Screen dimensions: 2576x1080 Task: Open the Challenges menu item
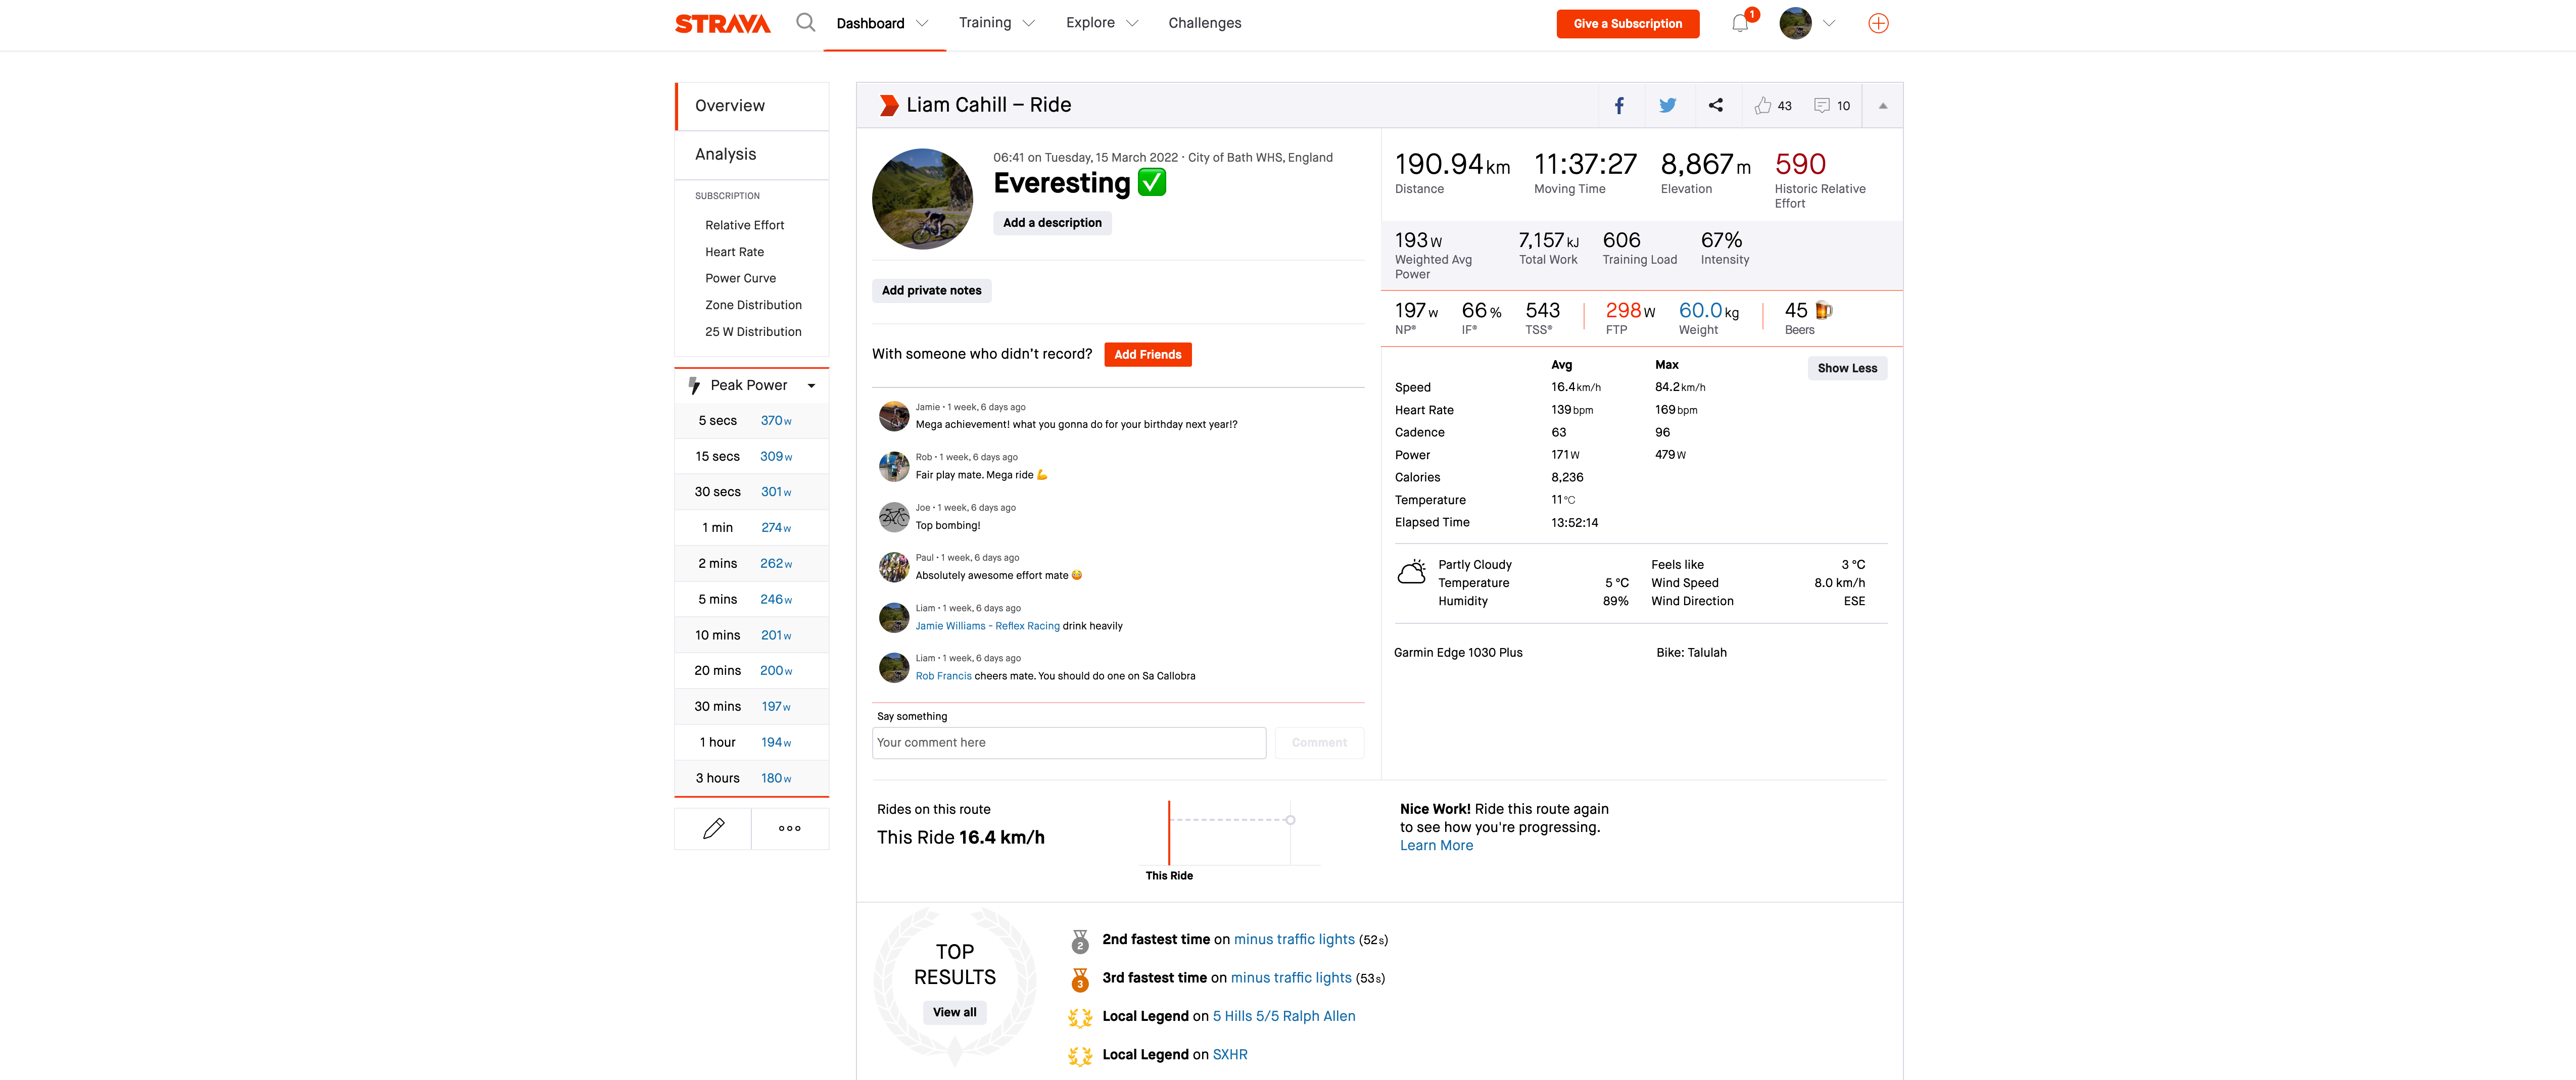(x=1204, y=23)
